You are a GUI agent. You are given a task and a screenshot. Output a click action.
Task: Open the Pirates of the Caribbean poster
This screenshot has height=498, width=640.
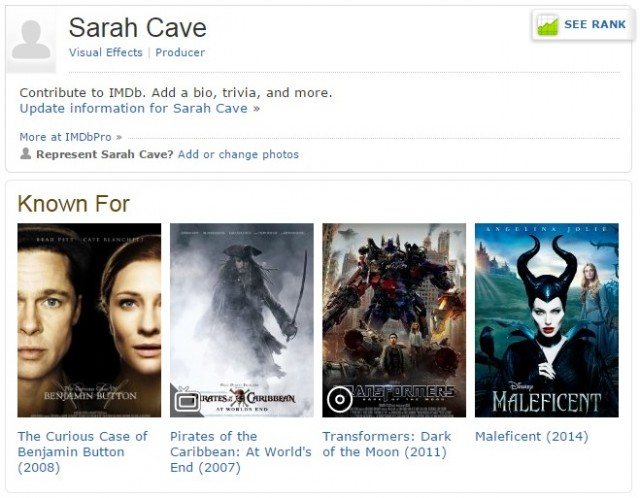point(242,320)
